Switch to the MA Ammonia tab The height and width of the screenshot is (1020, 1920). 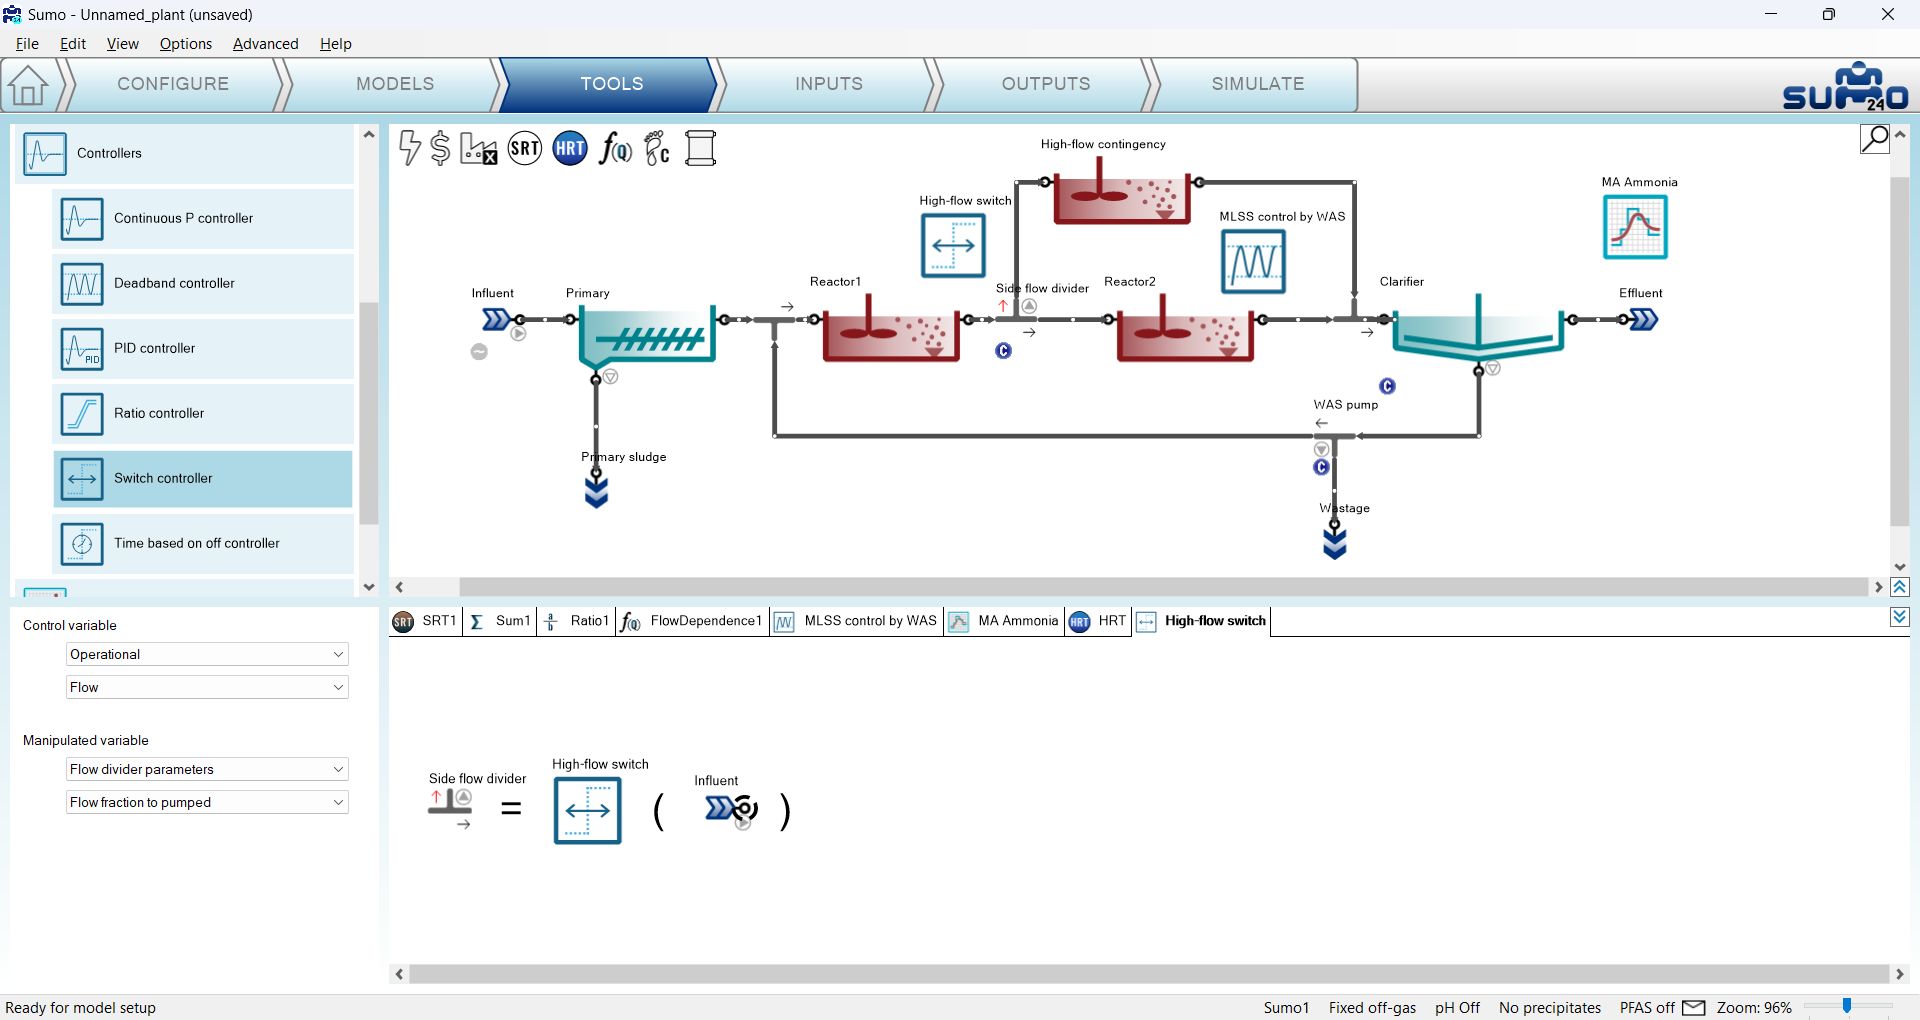click(1004, 621)
